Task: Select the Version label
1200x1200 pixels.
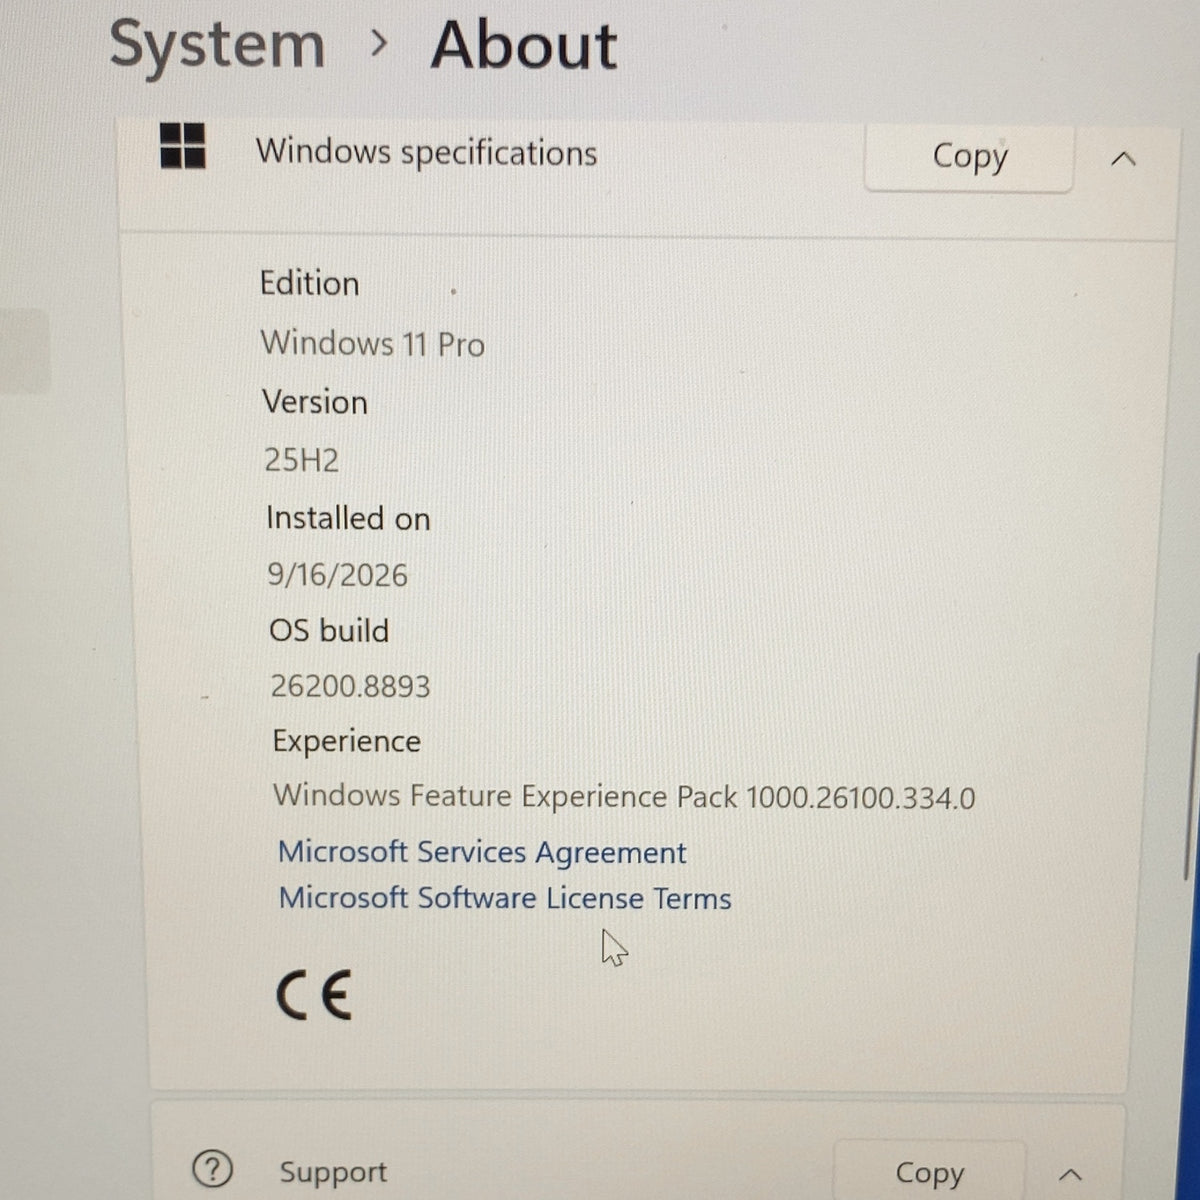Action: tap(315, 402)
